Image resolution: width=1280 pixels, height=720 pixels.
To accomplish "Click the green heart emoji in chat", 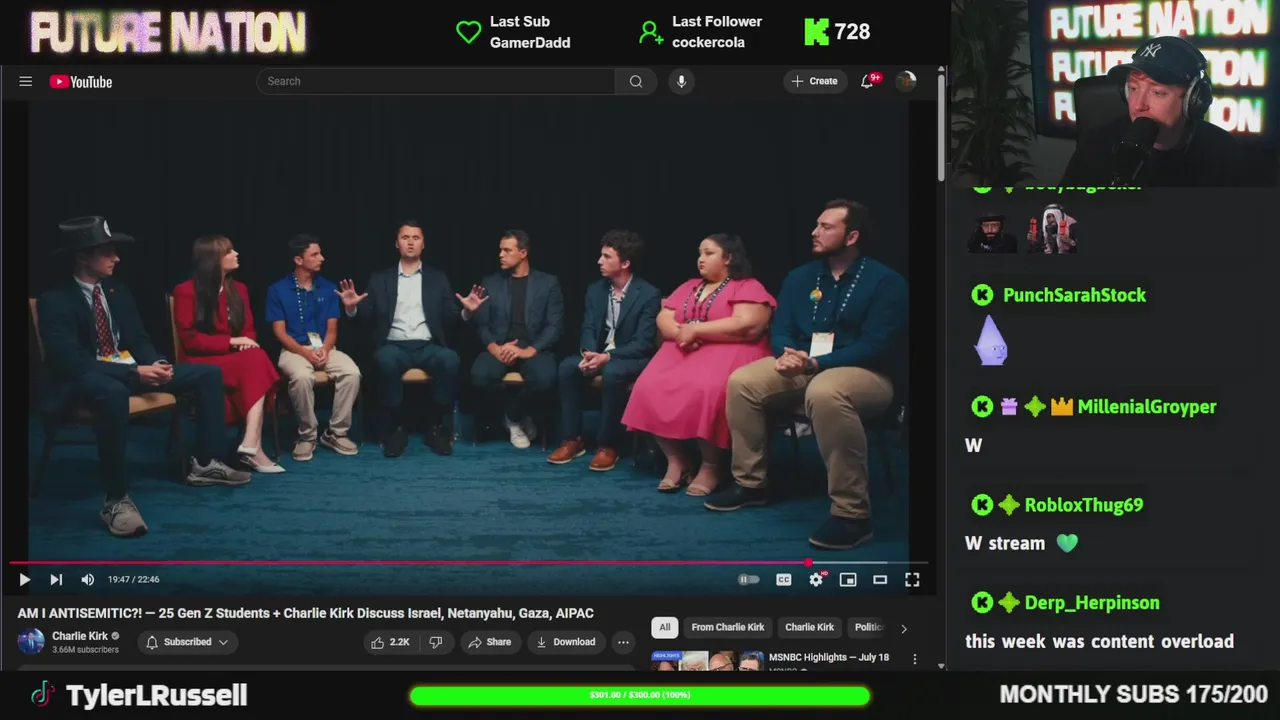I will click(x=1067, y=543).
